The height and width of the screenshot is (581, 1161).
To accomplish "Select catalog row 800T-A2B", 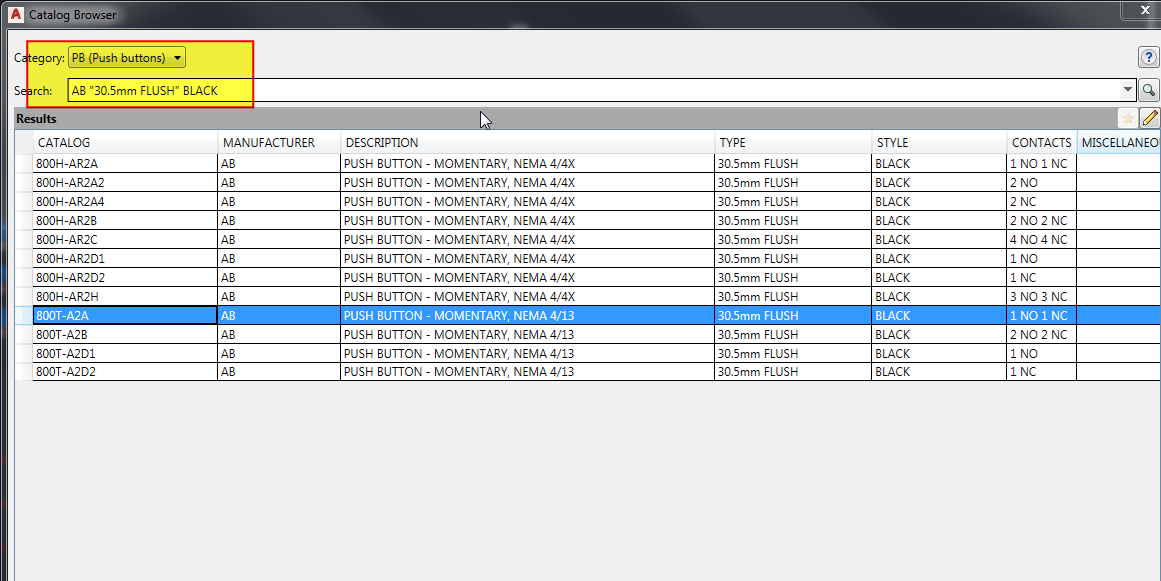I will point(588,335).
